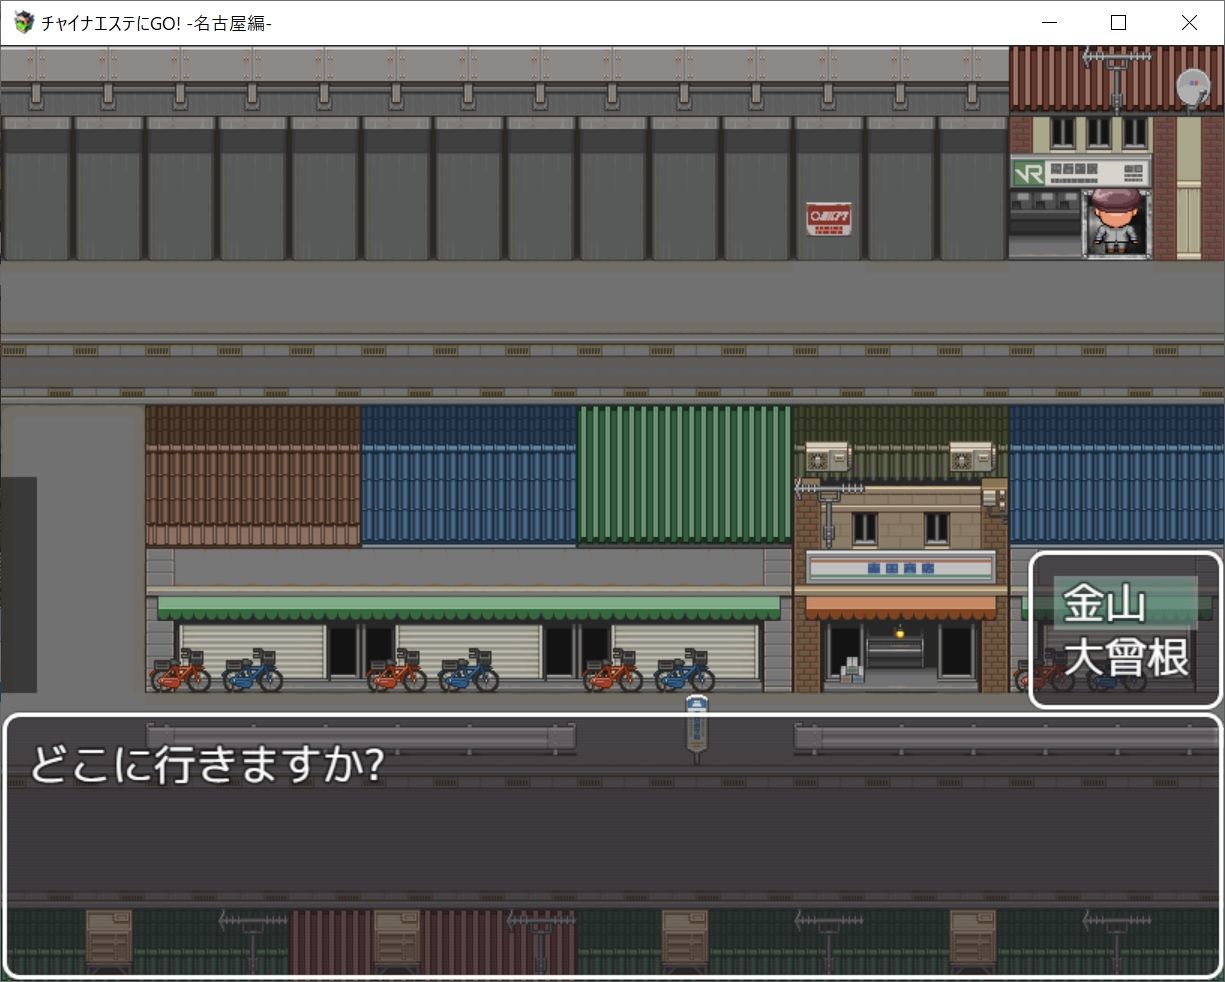Click the glowing lamp inside the shop entrance
The image size is (1225, 982).
click(899, 632)
